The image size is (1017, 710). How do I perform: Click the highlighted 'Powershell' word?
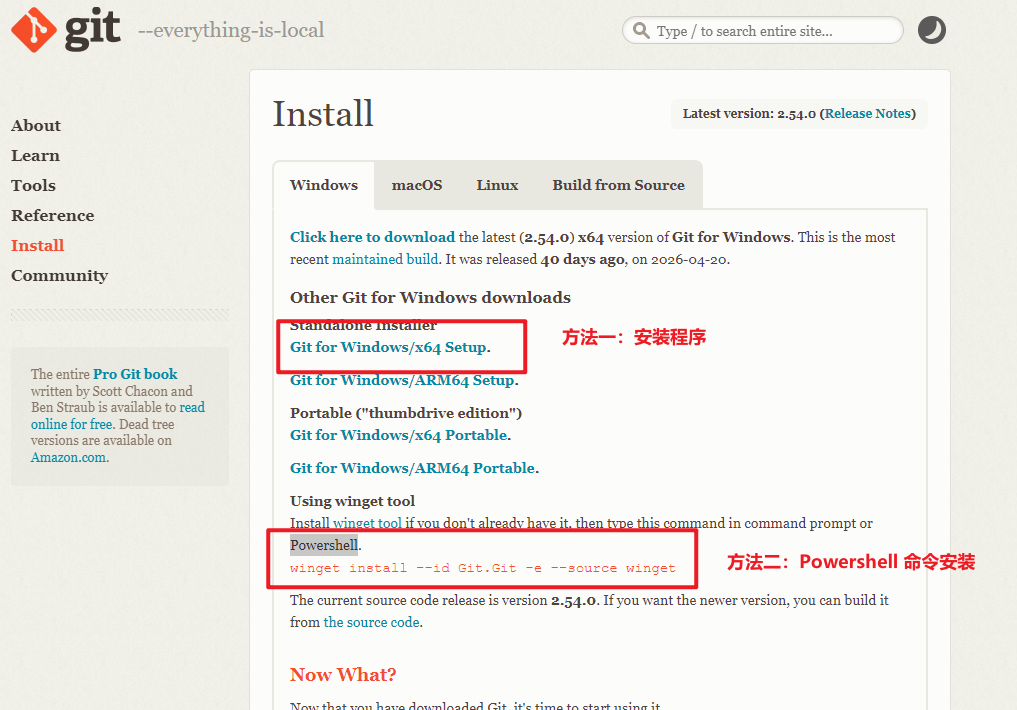pyautogui.click(x=324, y=545)
